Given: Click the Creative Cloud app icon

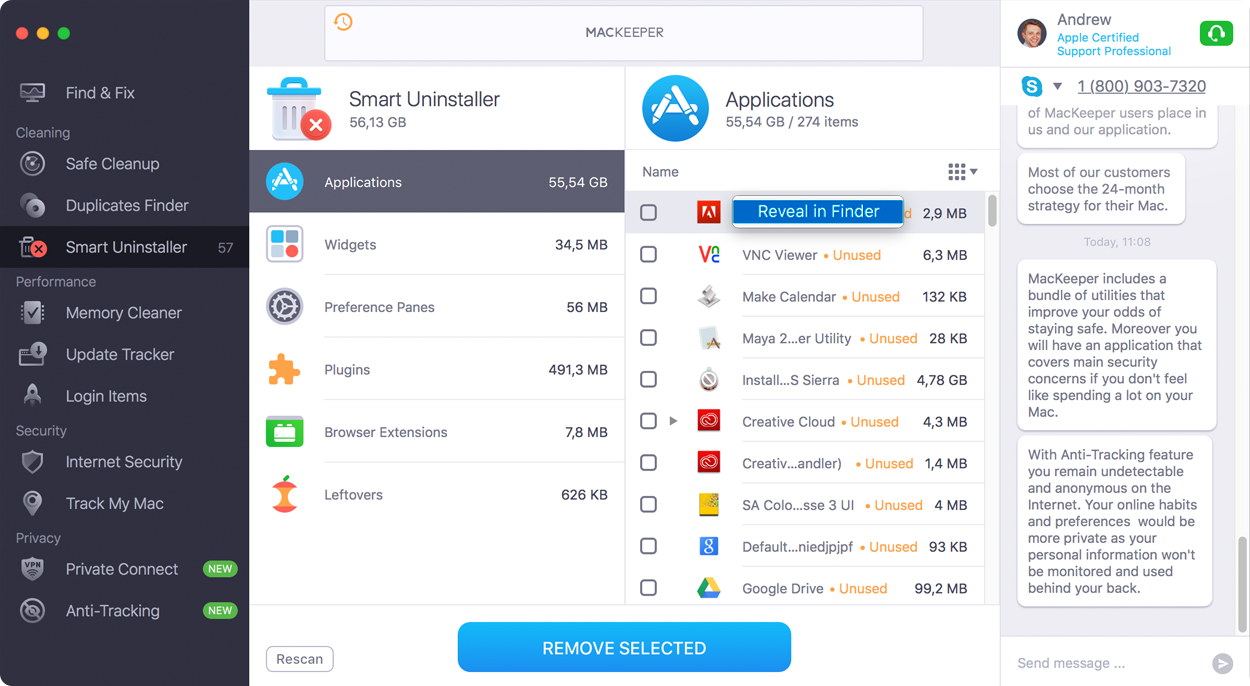Looking at the screenshot, I should tap(708, 422).
